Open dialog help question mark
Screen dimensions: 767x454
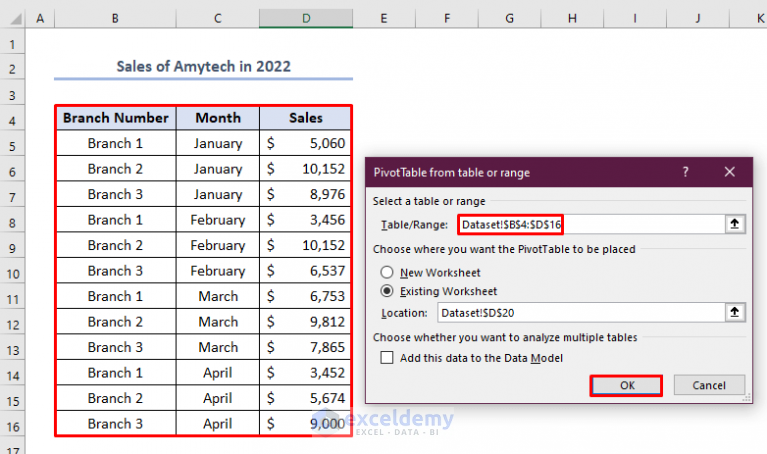click(x=685, y=172)
